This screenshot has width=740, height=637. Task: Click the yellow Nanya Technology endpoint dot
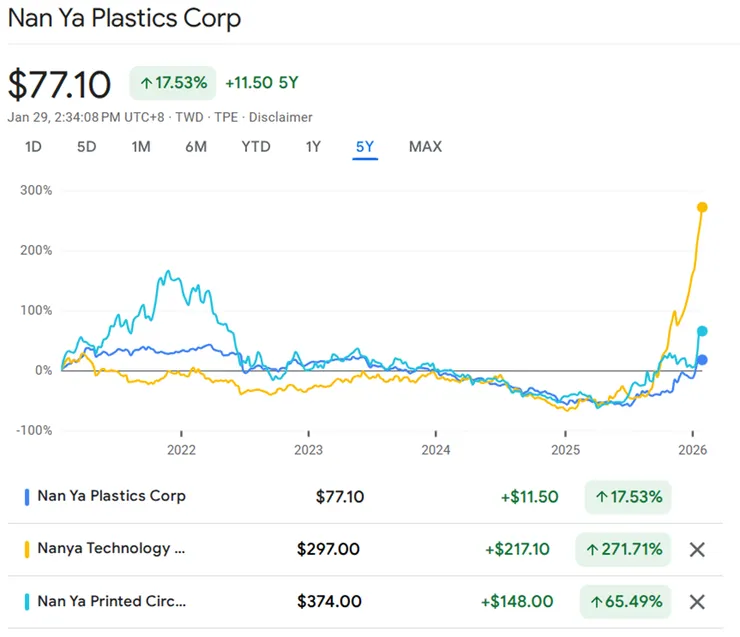[x=702, y=207]
